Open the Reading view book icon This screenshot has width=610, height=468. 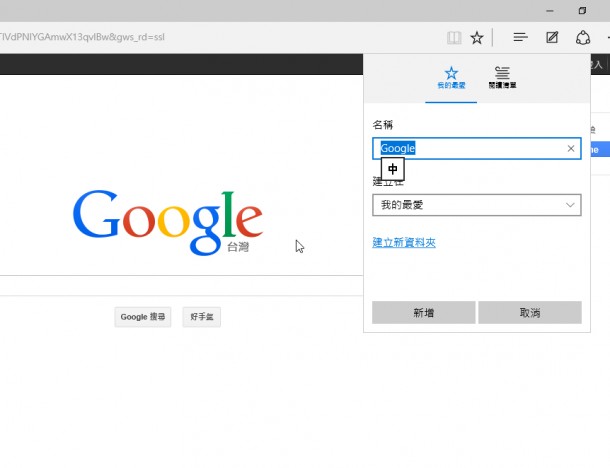click(x=454, y=38)
